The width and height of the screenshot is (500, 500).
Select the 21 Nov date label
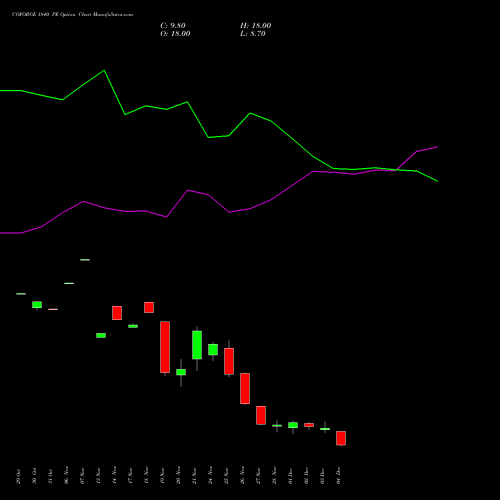click(194, 475)
